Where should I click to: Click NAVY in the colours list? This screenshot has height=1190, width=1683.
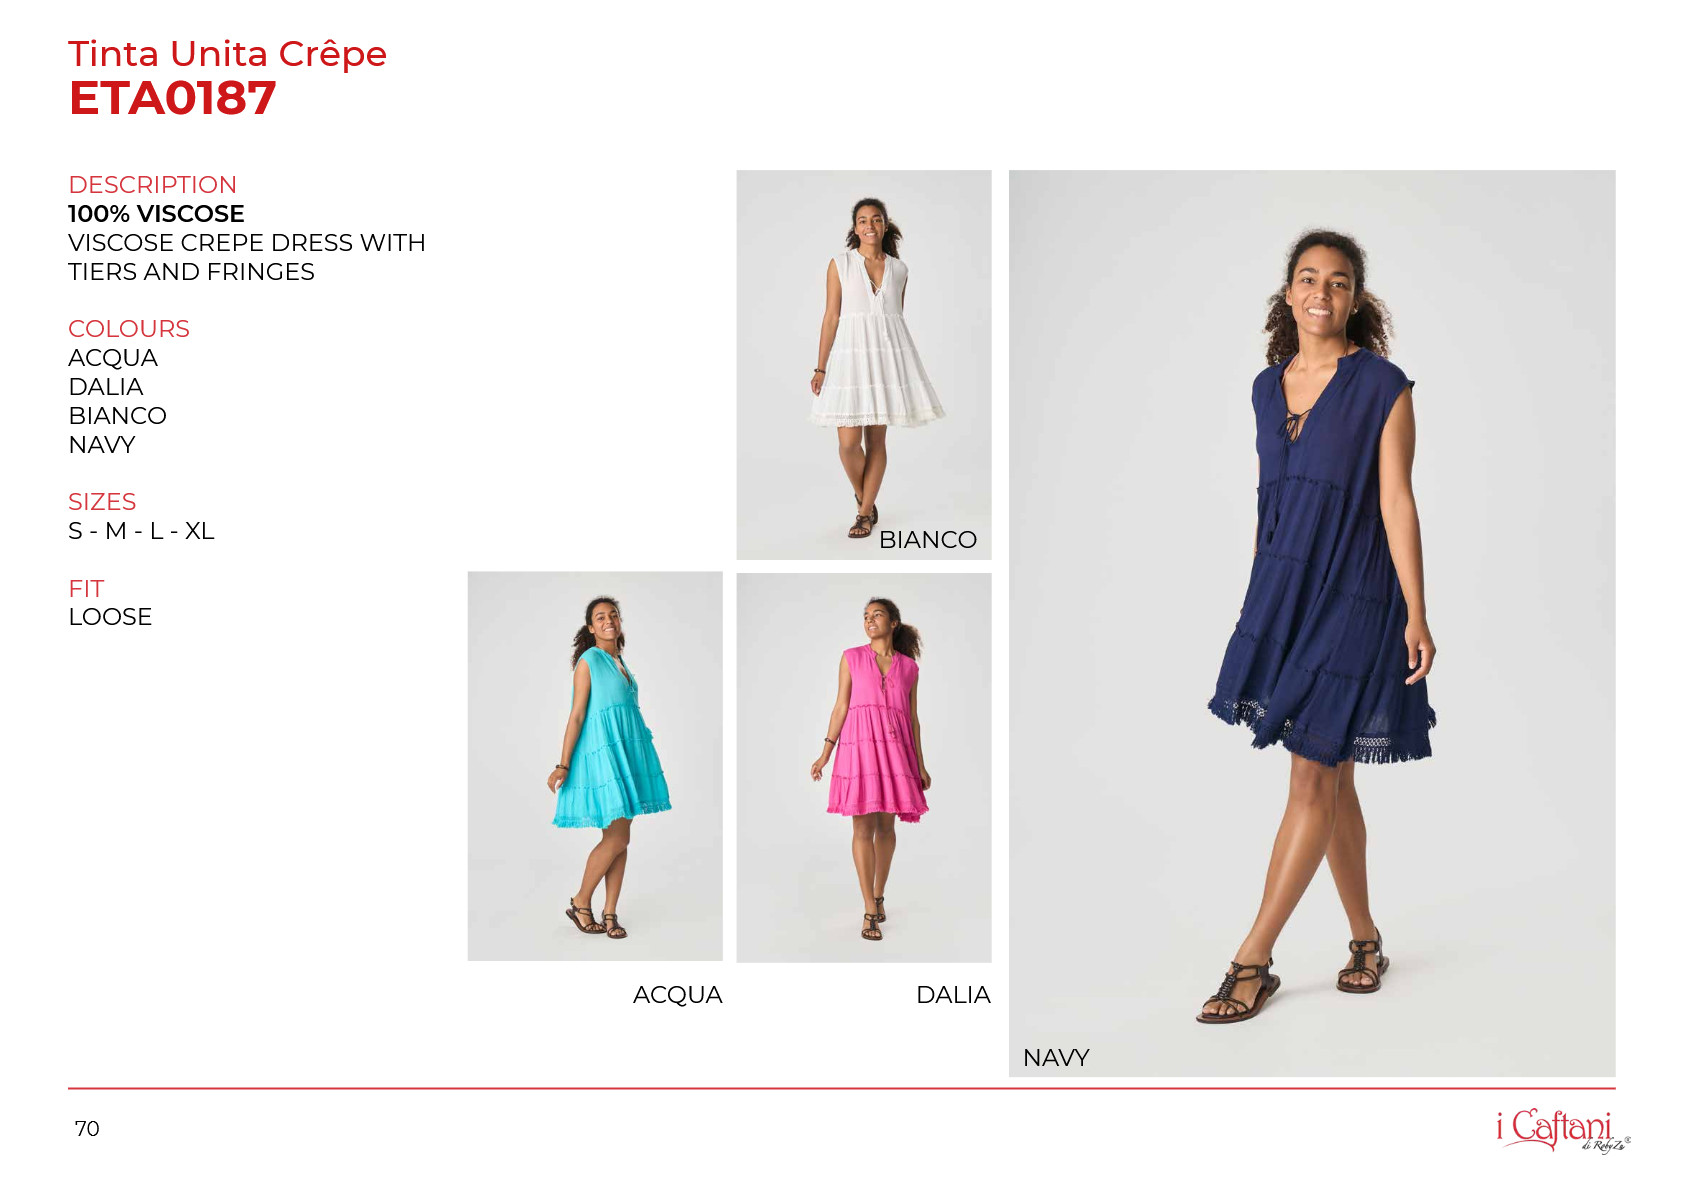(x=102, y=445)
